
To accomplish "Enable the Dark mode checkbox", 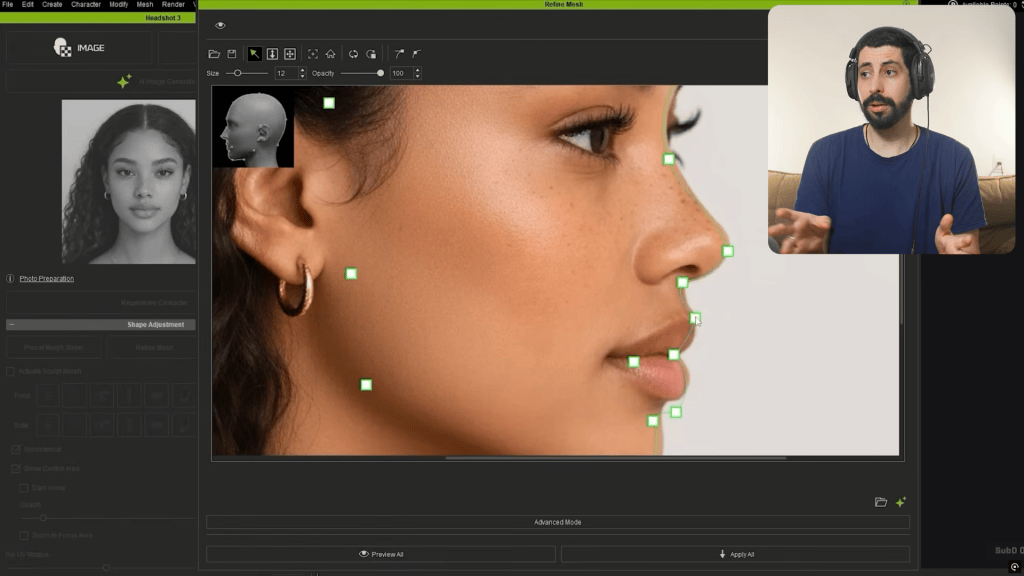I will (x=24, y=488).
